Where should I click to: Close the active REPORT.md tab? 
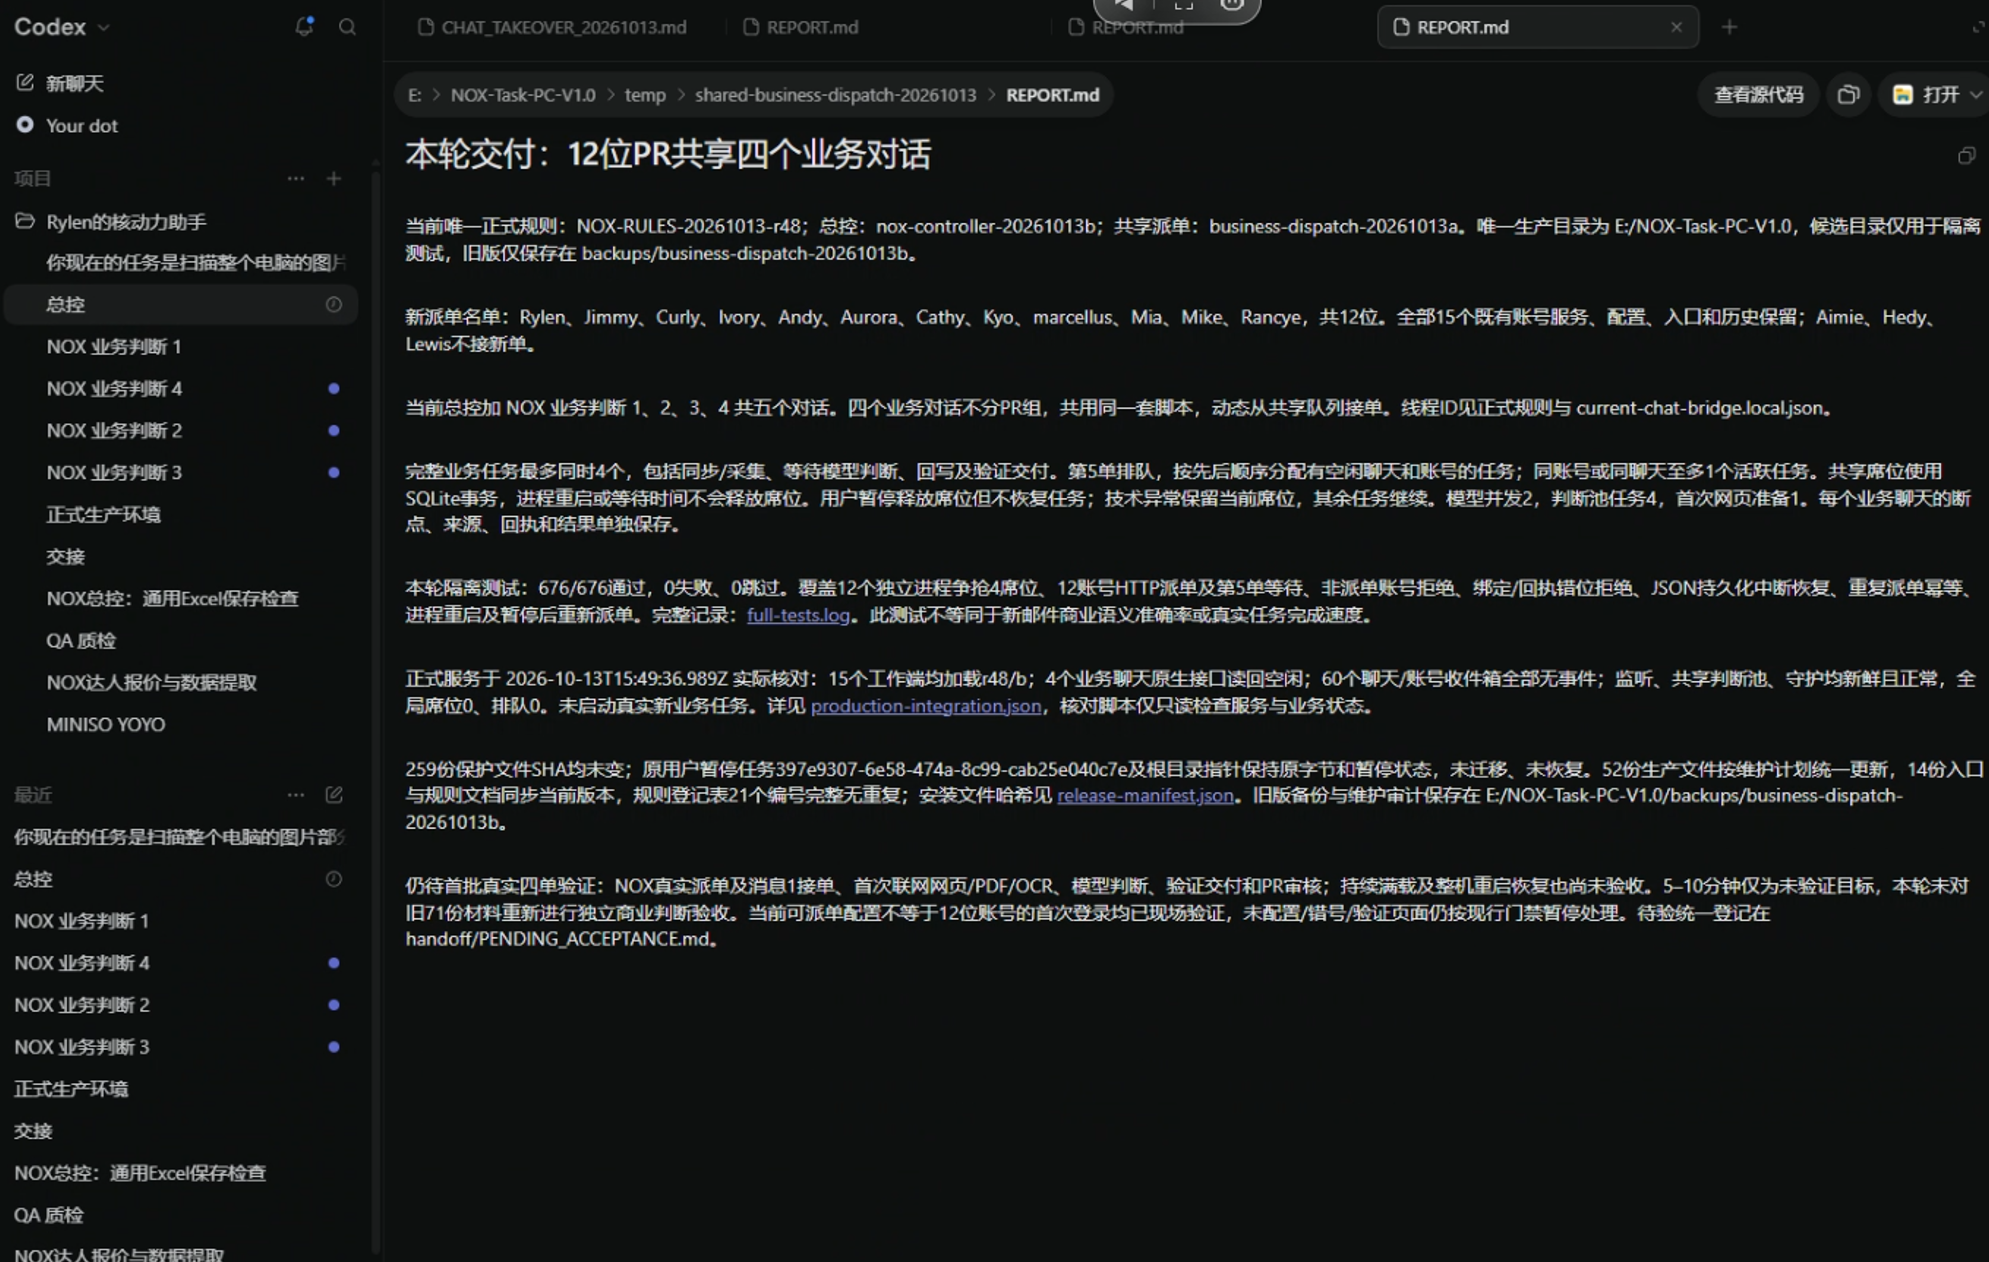pyautogui.click(x=1676, y=27)
